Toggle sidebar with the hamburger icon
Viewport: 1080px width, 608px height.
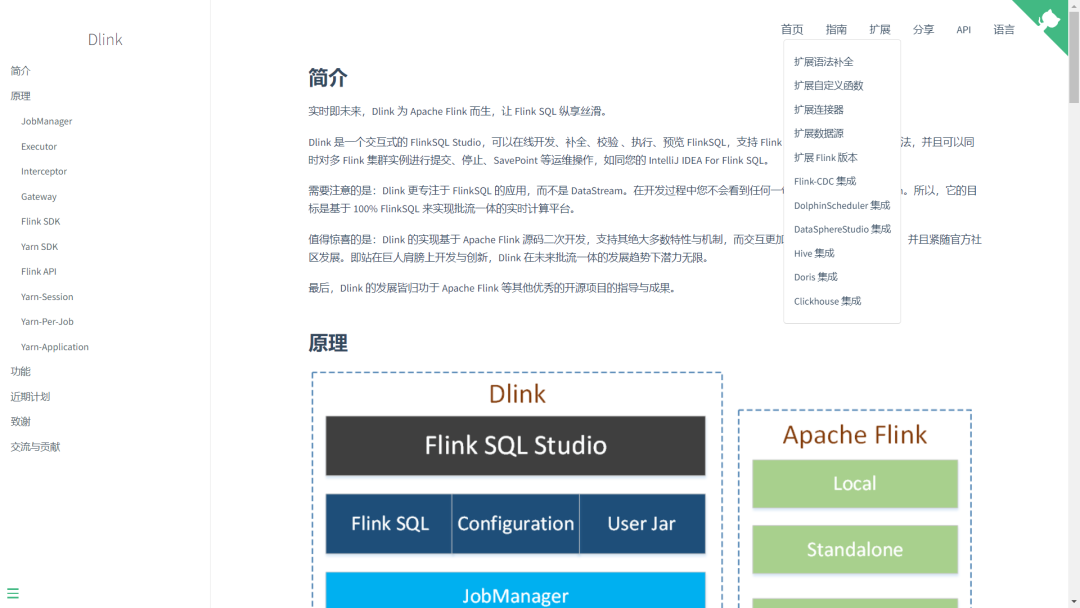(12, 593)
